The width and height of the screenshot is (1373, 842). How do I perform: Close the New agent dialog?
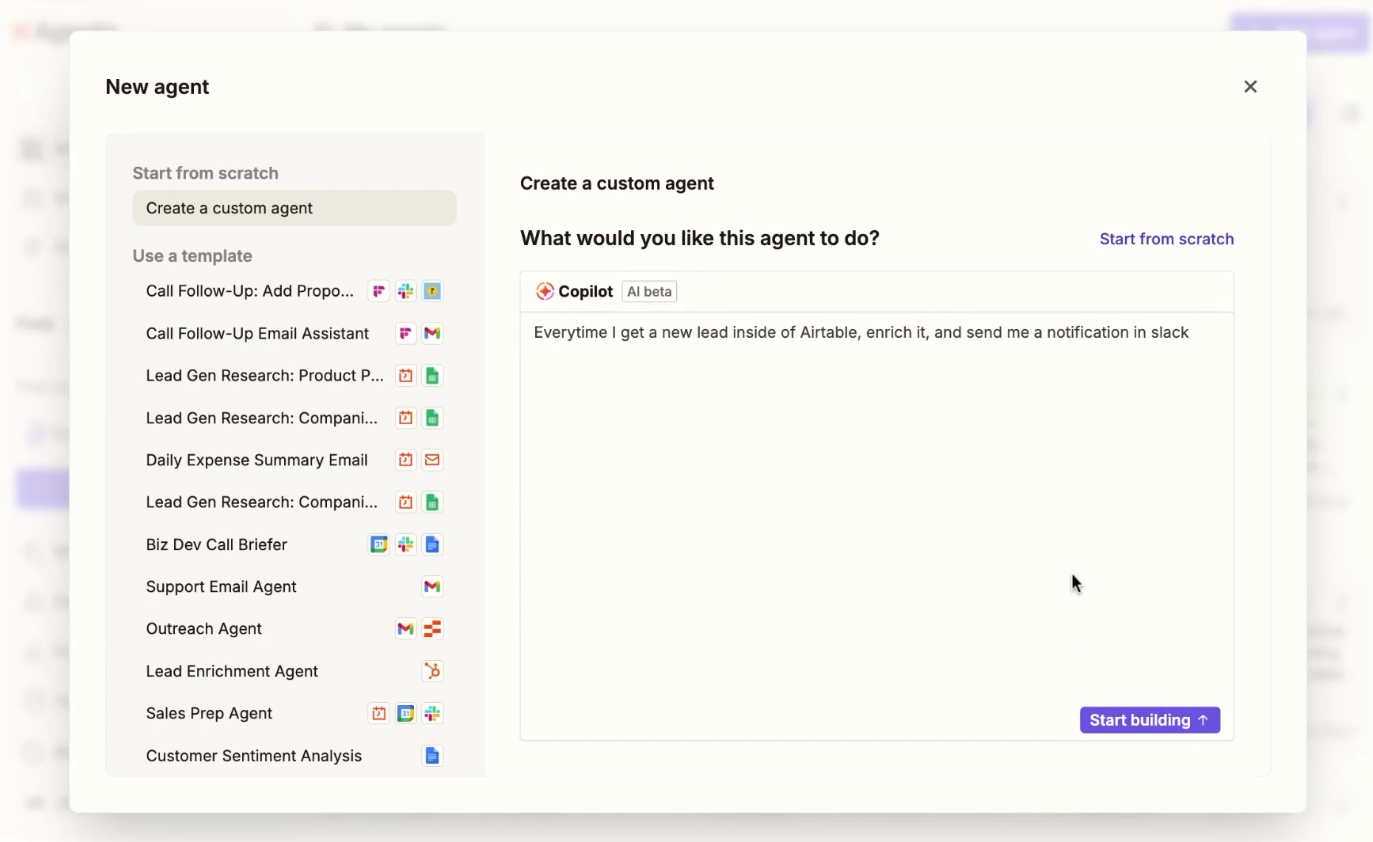1250,86
